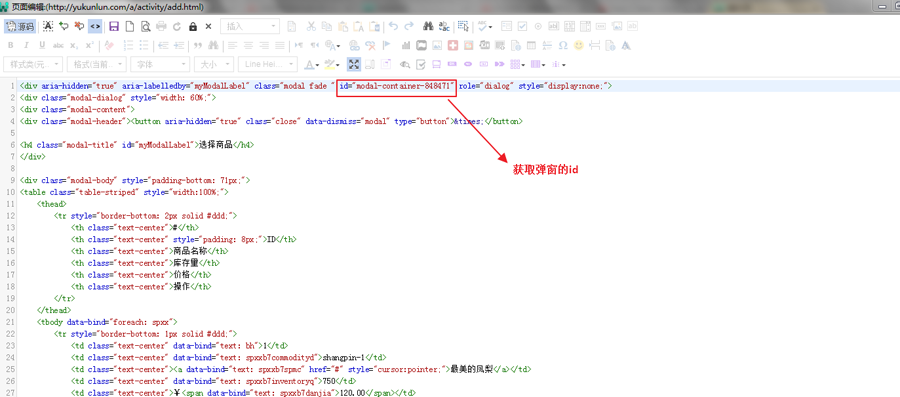
Task: Click the refresh circular arrow icon
Action: point(177,26)
